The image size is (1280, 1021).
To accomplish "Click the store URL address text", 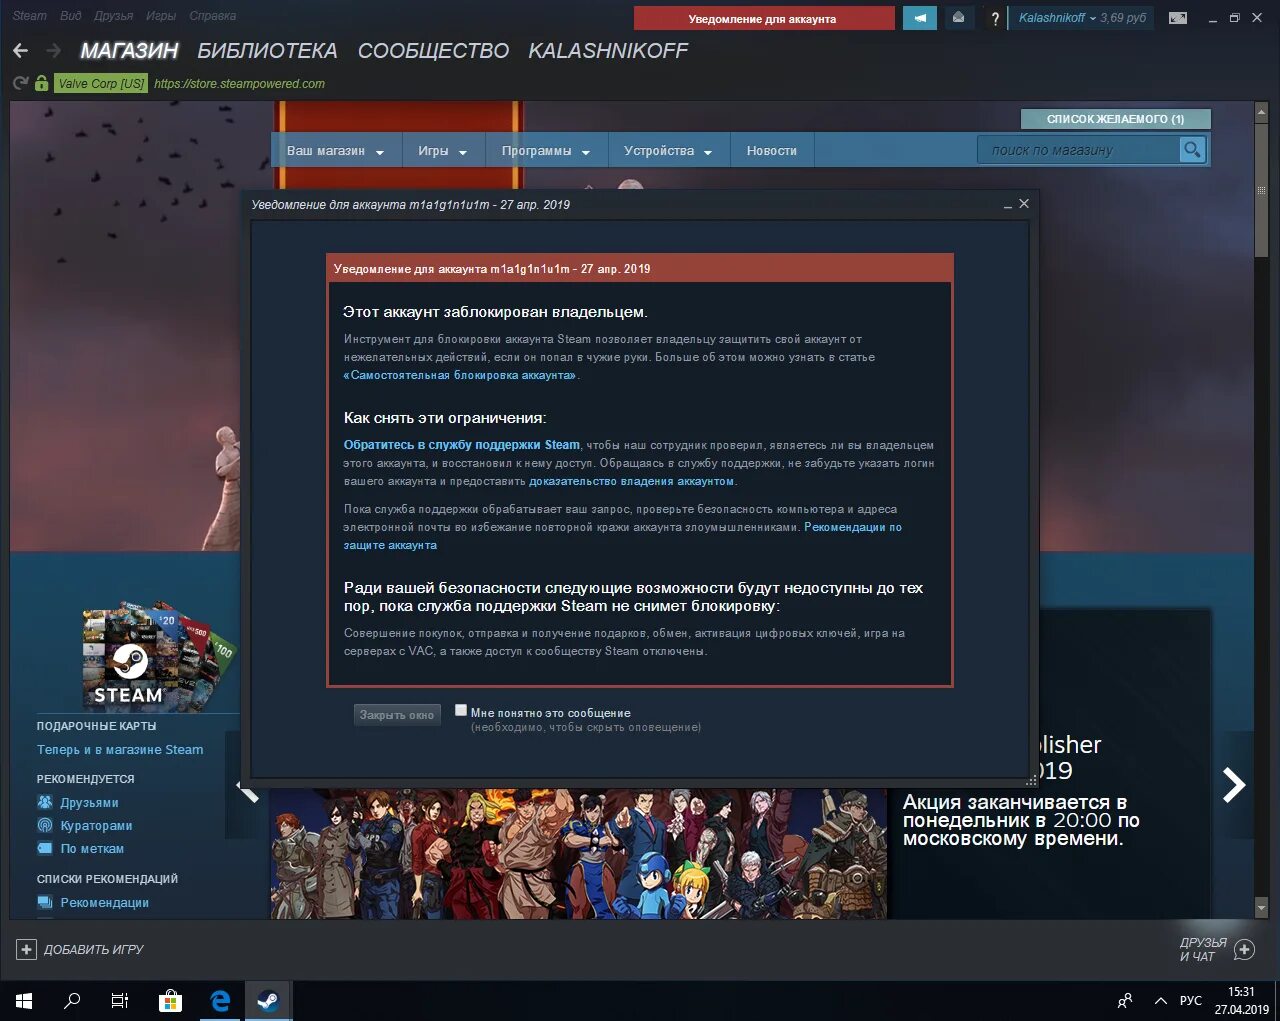I will 239,84.
